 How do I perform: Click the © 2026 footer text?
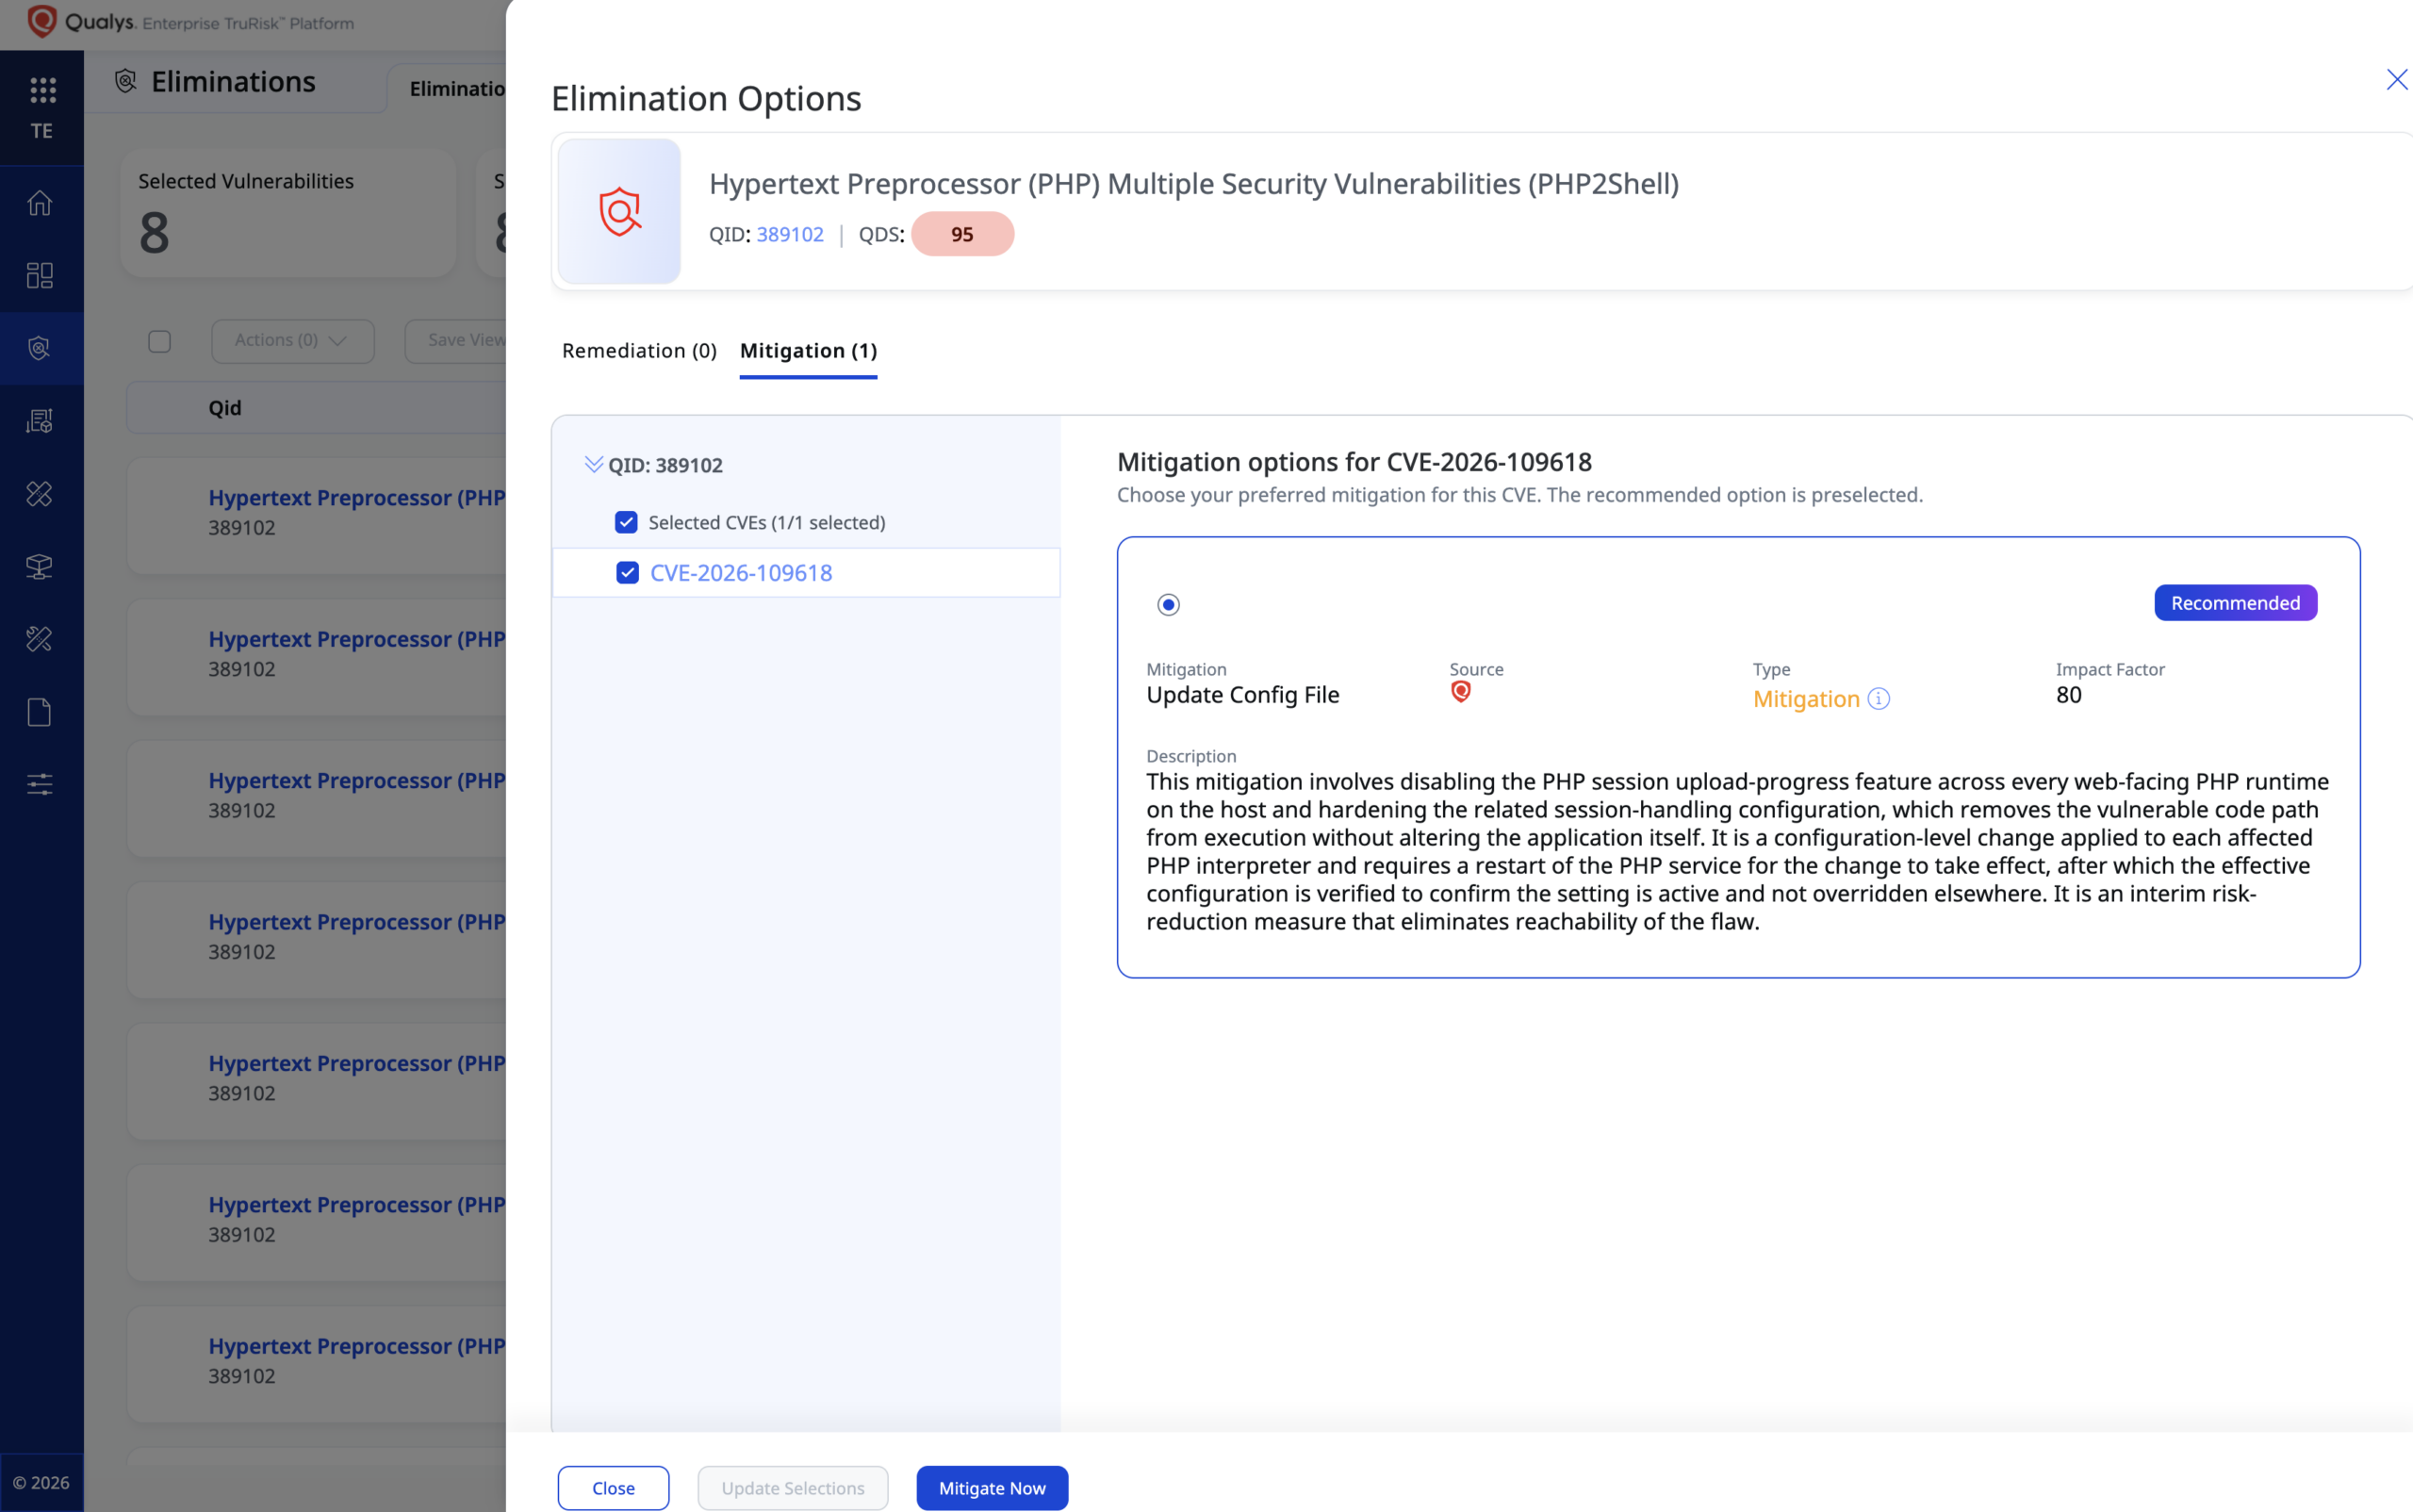pos(41,1482)
